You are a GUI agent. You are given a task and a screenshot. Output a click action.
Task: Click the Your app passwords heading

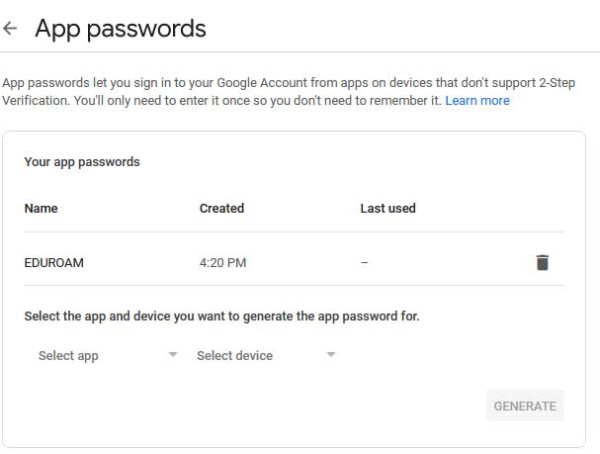pyautogui.click(x=82, y=162)
